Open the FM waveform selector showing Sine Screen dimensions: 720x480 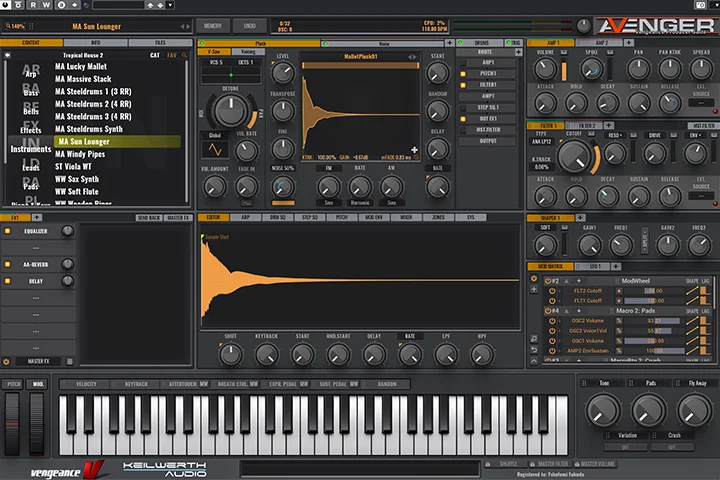click(328, 203)
